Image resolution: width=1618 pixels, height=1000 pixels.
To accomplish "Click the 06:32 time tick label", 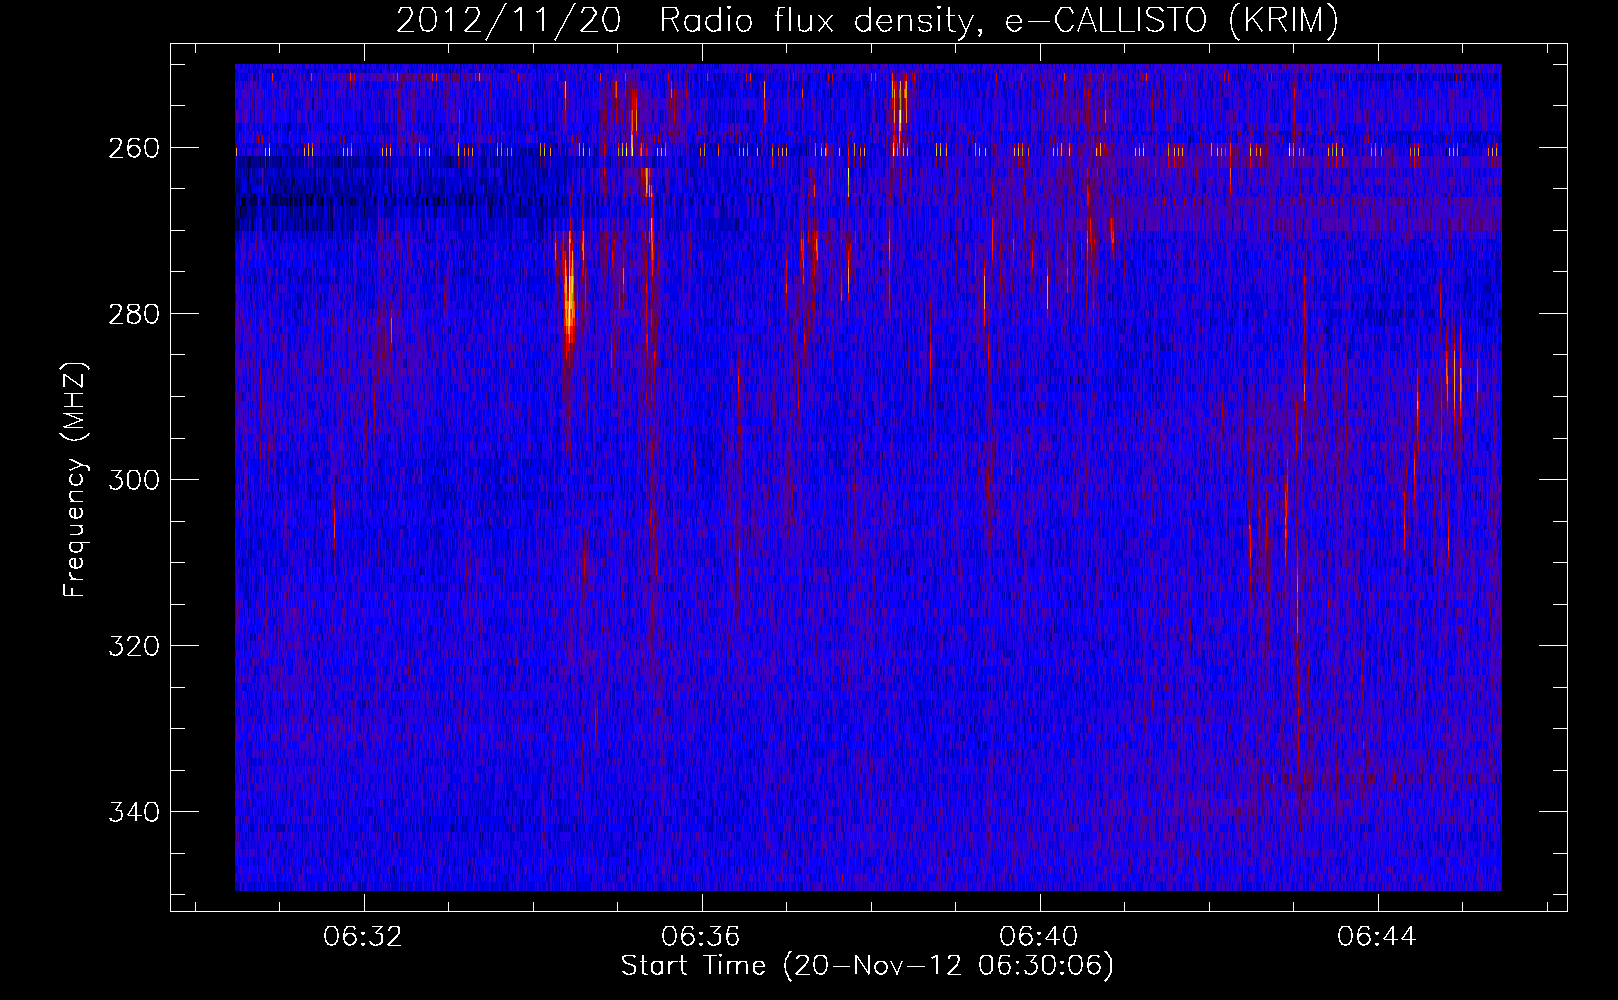I will coord(363,936).
